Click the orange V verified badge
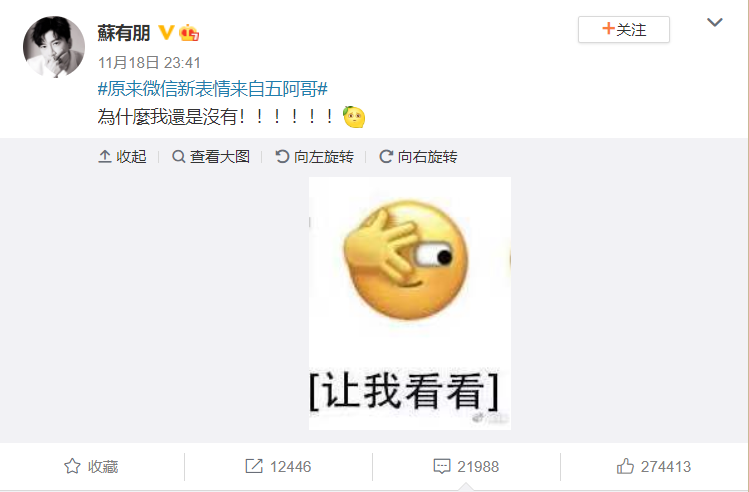The width and height of the screenshot is (749, 492). tap(166, 32)
